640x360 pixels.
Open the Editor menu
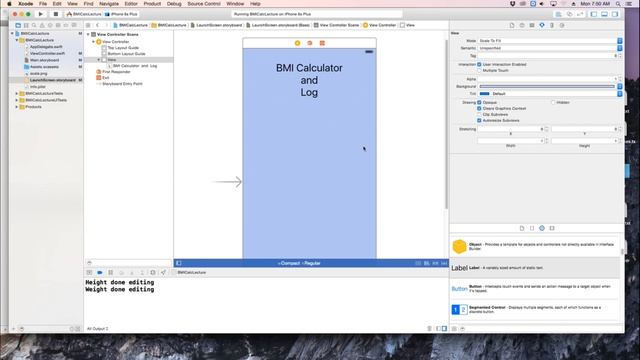pos(131,4)
